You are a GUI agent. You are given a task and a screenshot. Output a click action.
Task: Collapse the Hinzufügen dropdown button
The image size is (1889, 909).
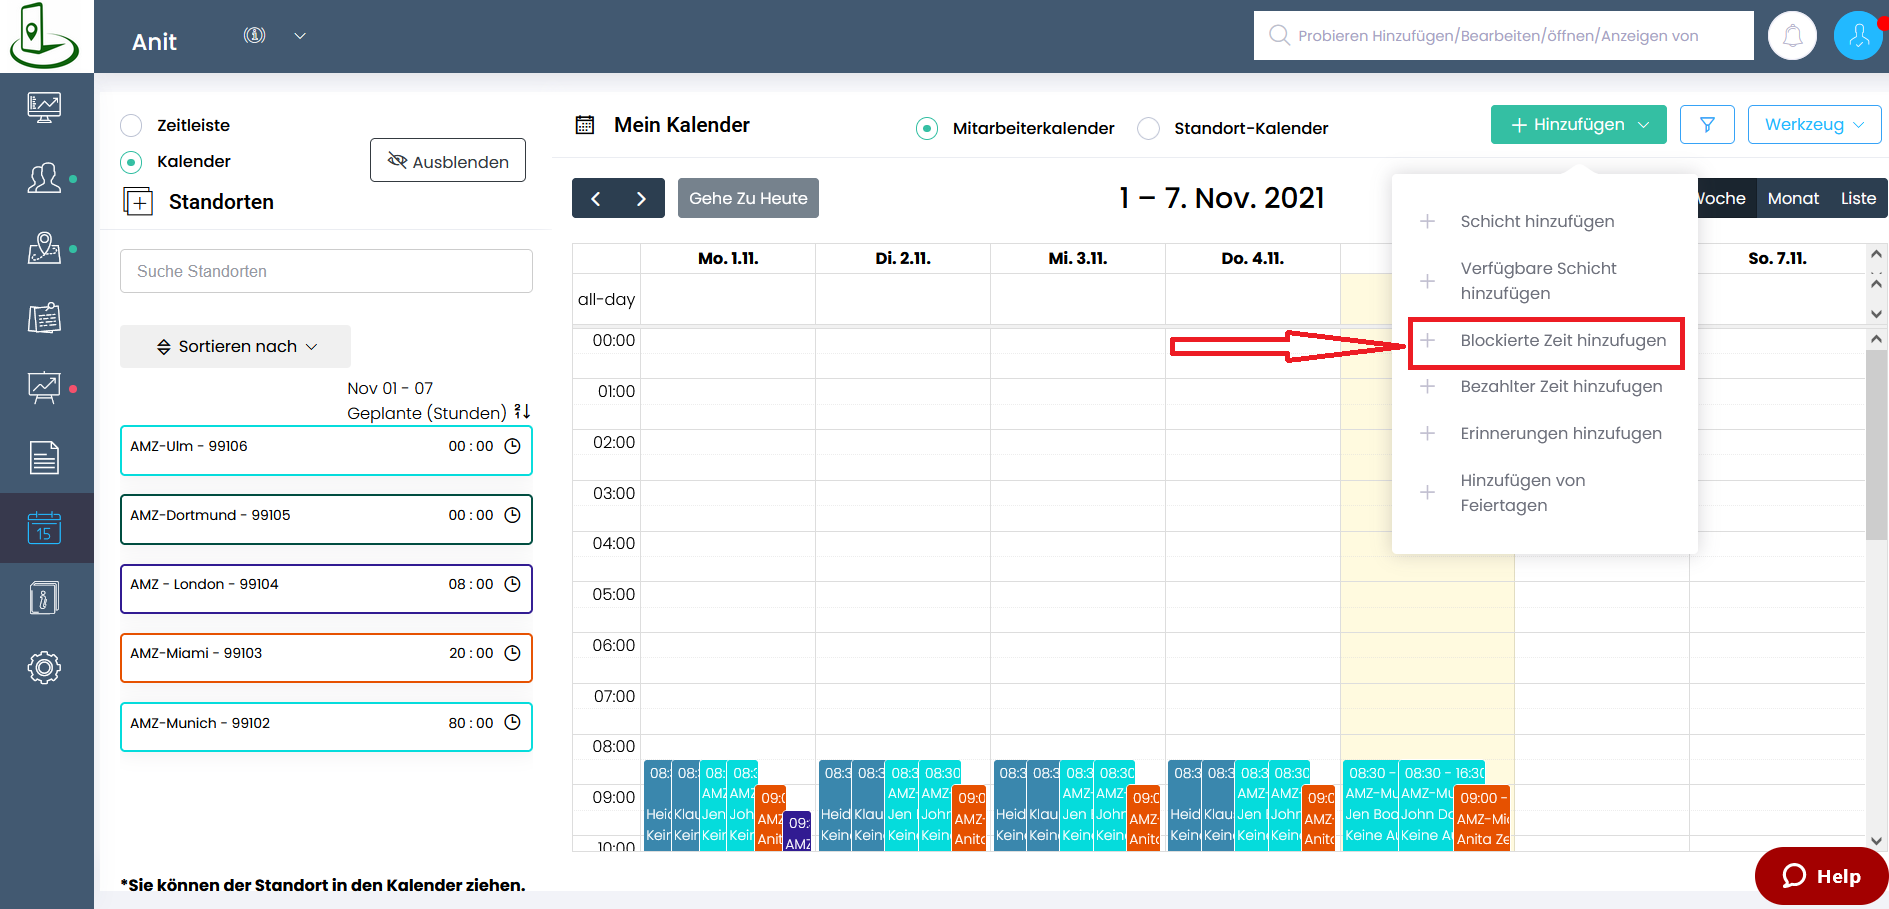click(x=1578, y=125)
